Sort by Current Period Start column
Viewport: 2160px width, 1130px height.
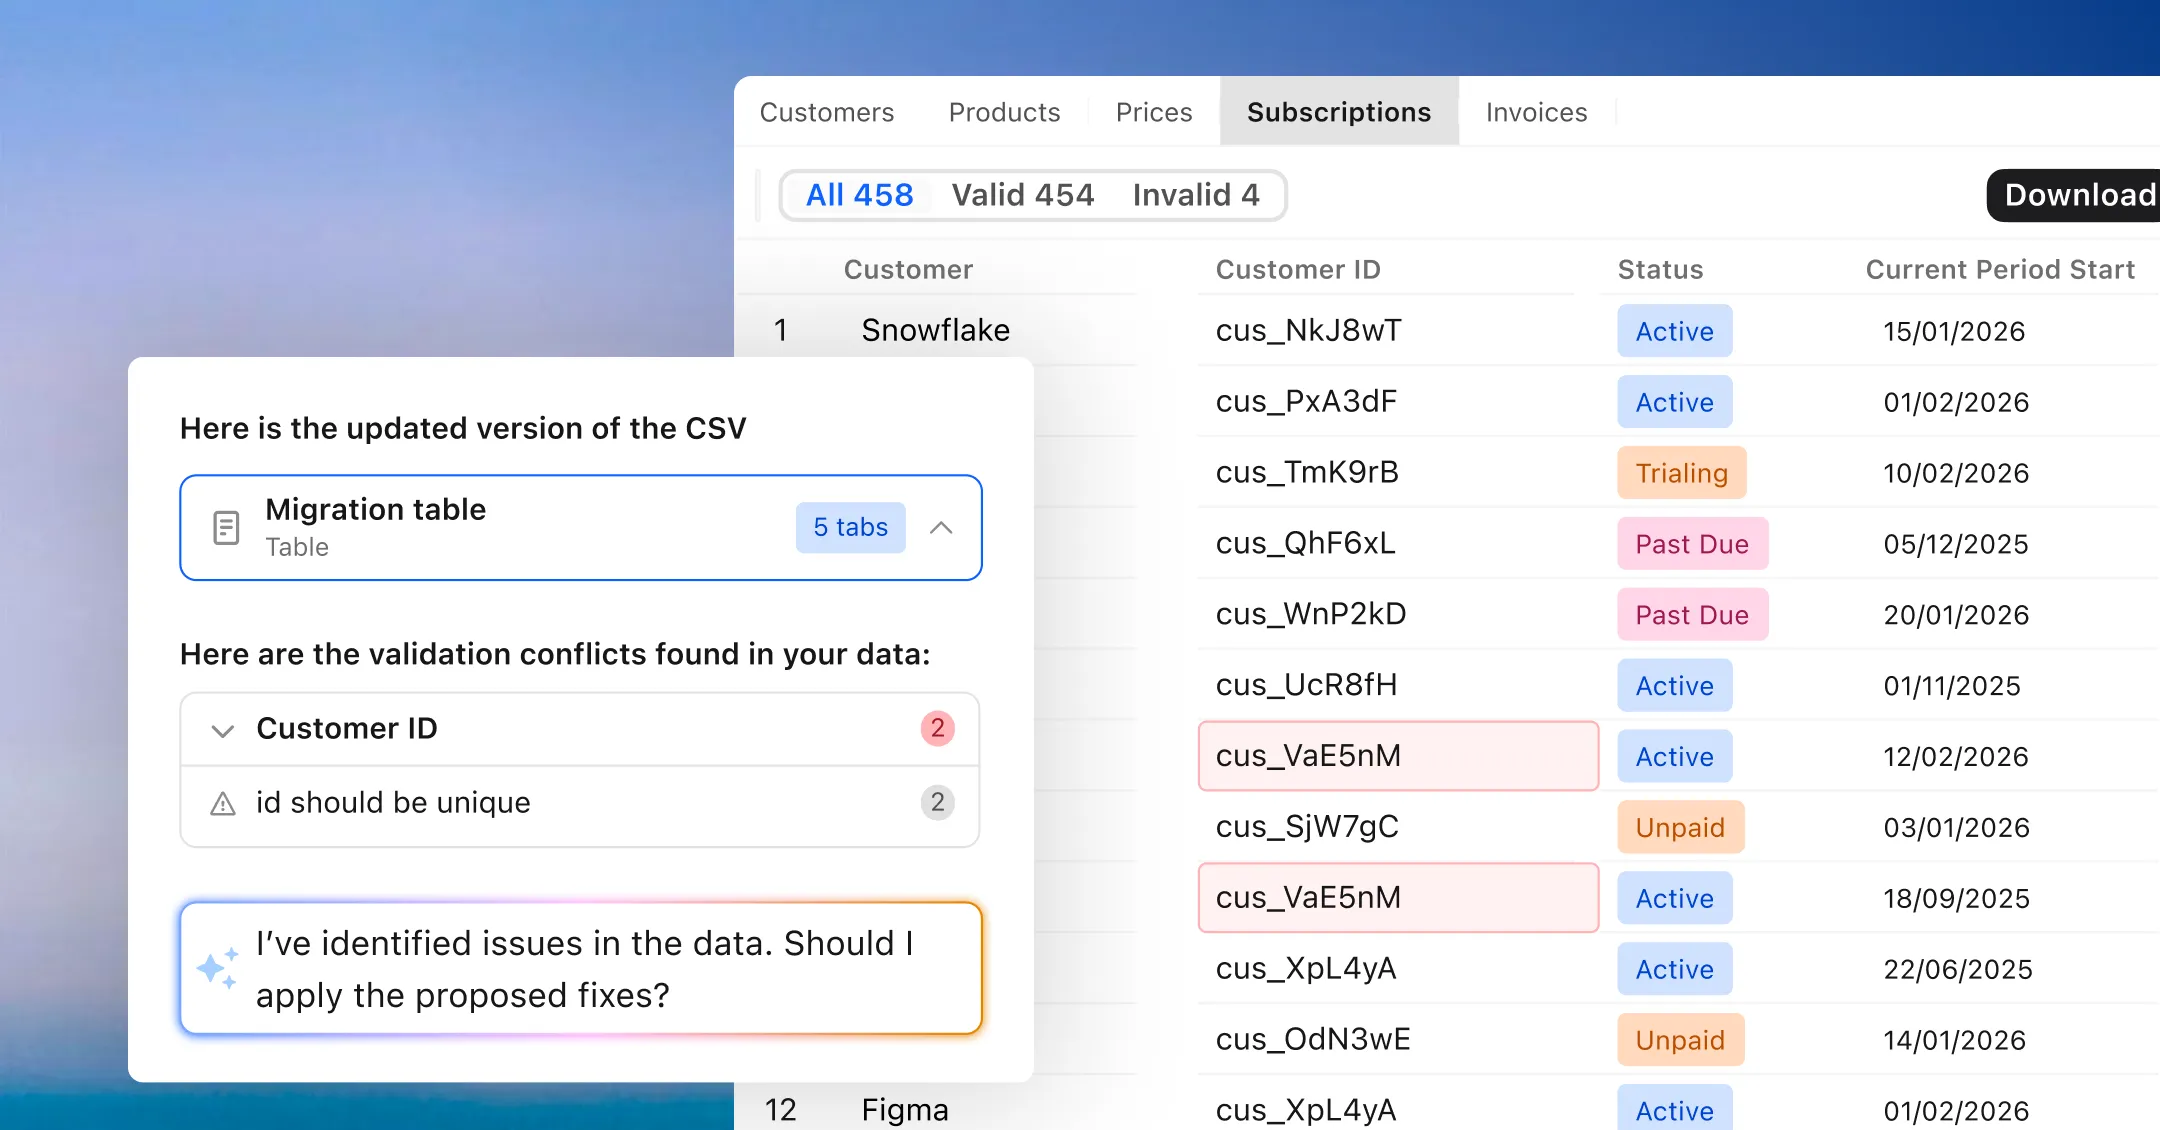[2000, 269]
